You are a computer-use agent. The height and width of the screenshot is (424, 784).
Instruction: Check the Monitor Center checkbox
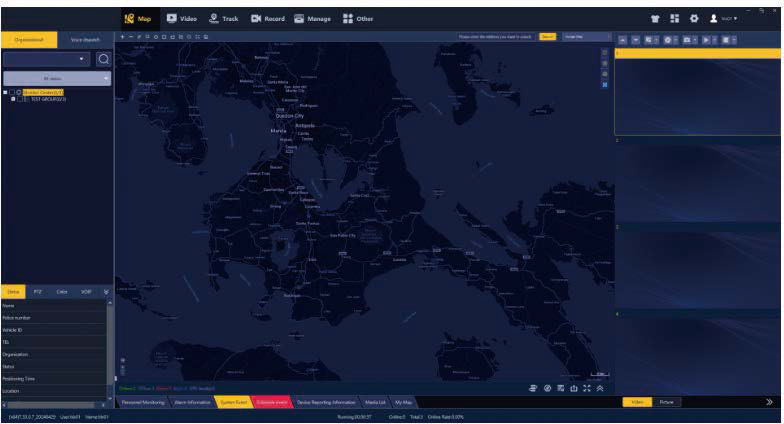pos(11,92)
